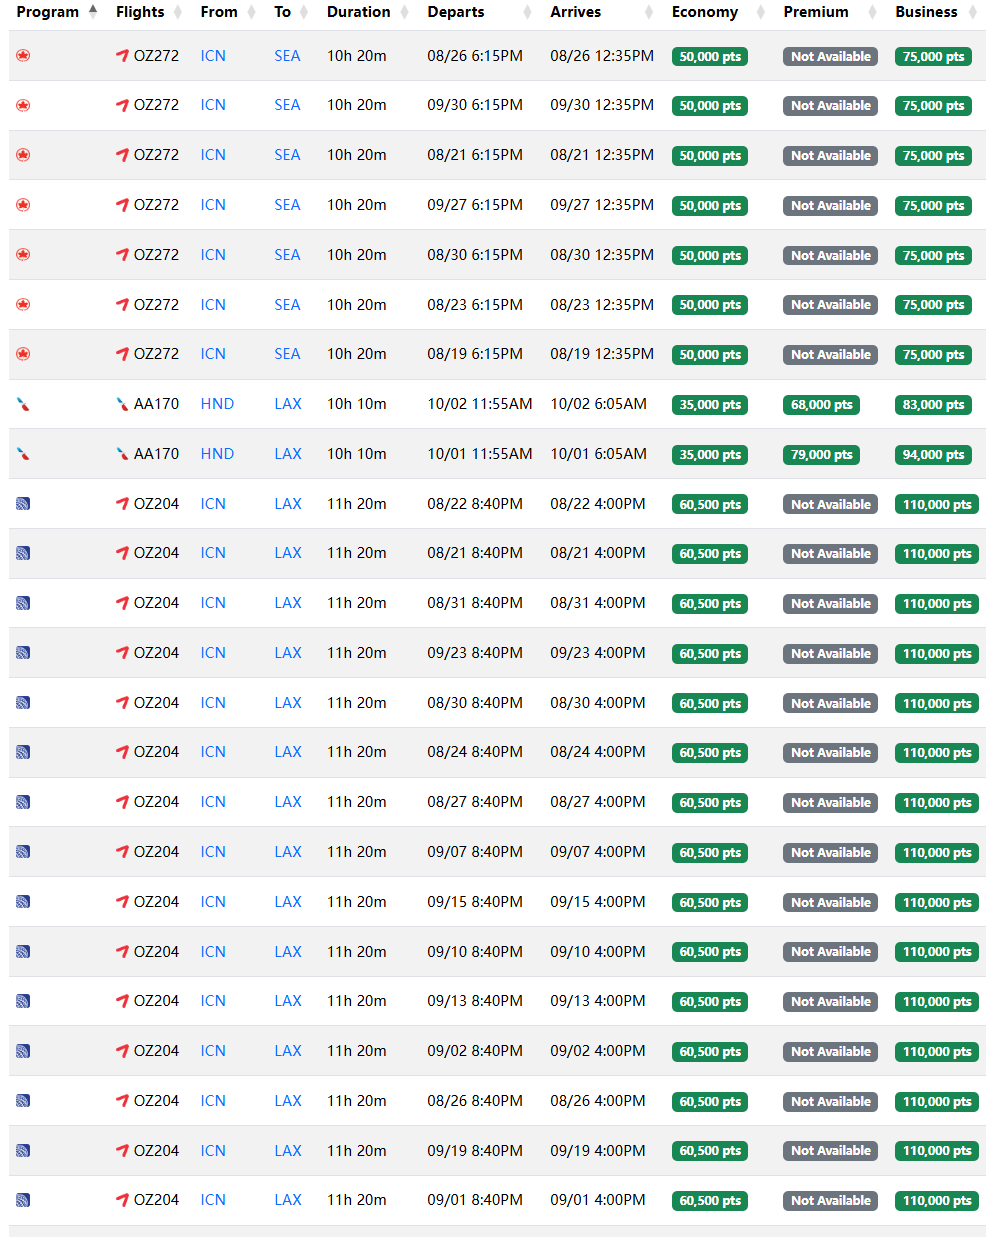The image size is (986, 1237).
Task: Click United program icon on 09/19 row
Action: [x=23, y=1151]
